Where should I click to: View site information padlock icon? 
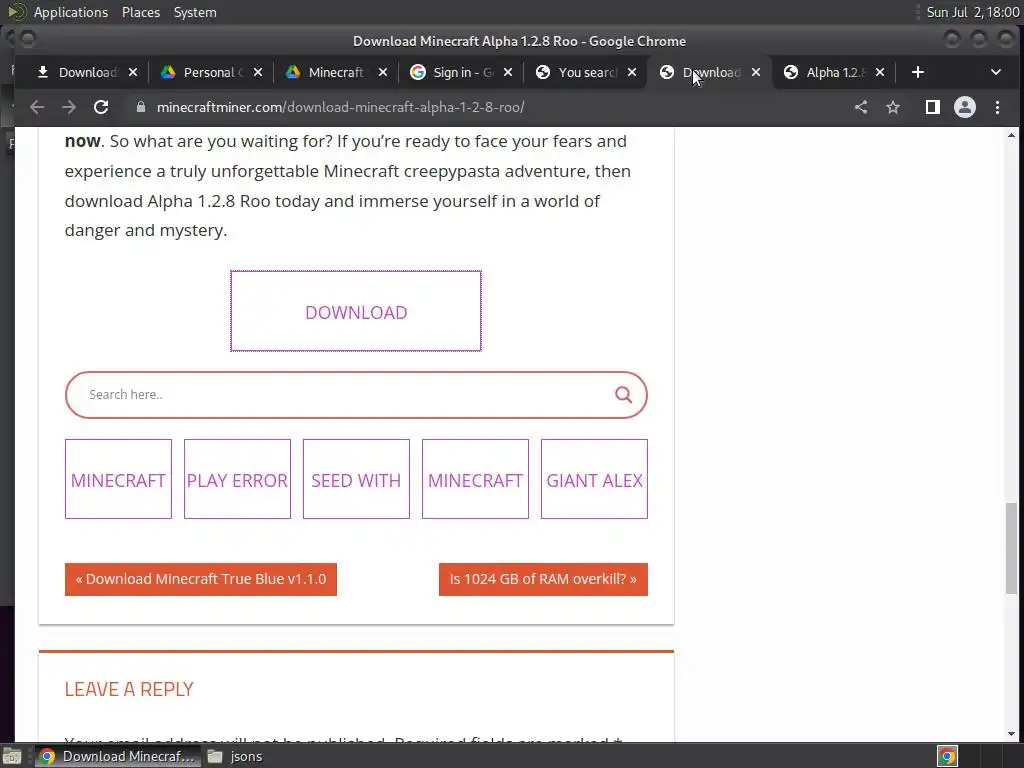tap(140, 107)
